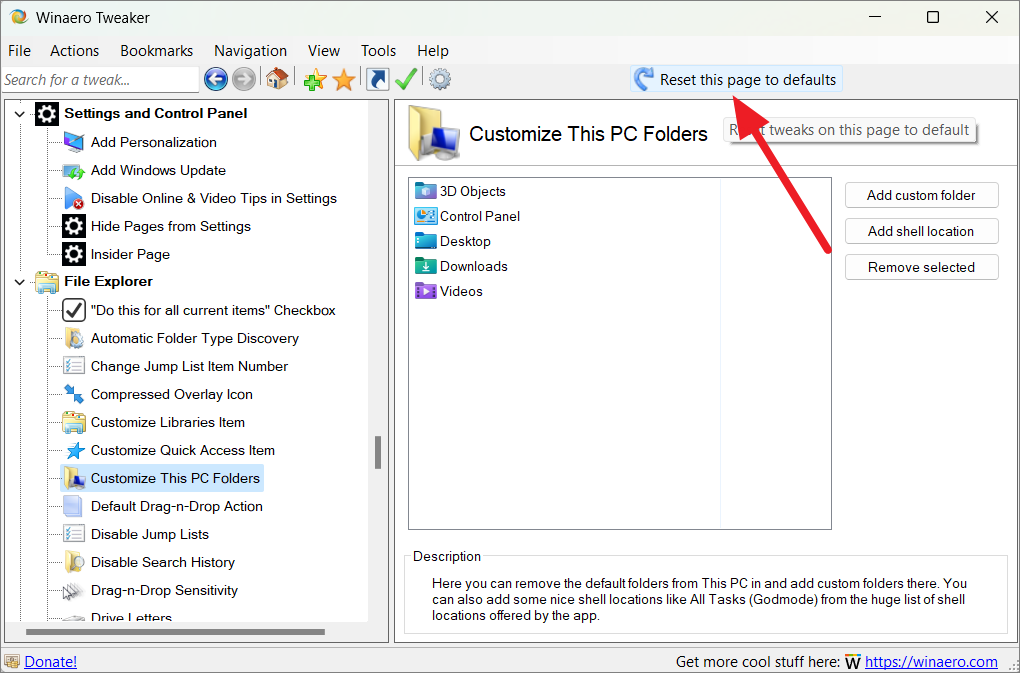Open the bookmarks star icon
The height and width of the screenshot is (673, 1020).
[x=343, y=80]
